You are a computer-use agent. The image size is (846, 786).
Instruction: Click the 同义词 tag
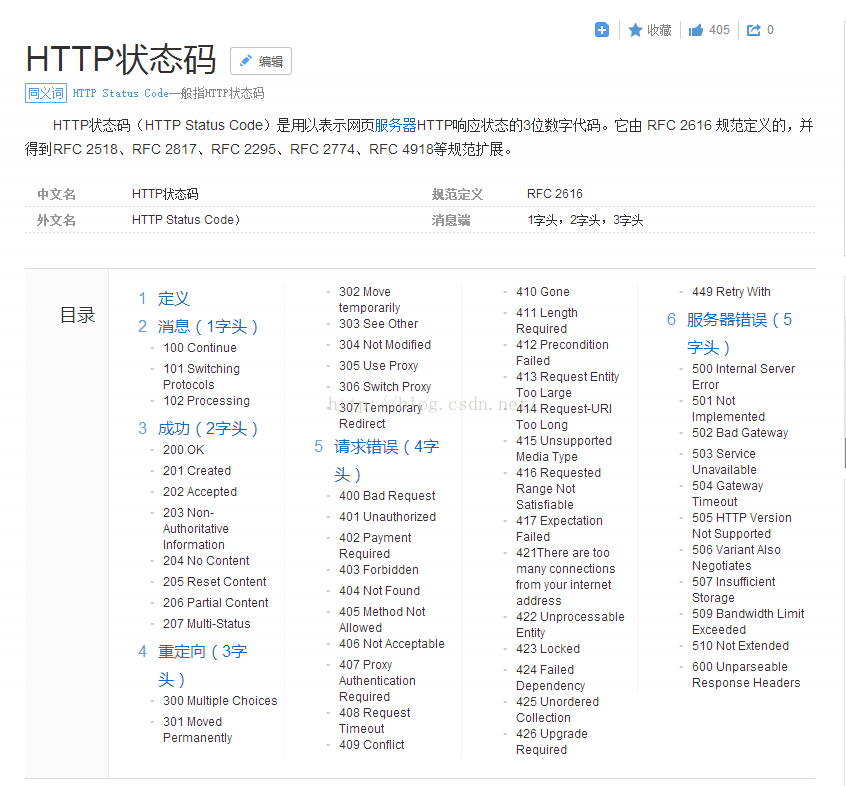[x=46, y=93]
